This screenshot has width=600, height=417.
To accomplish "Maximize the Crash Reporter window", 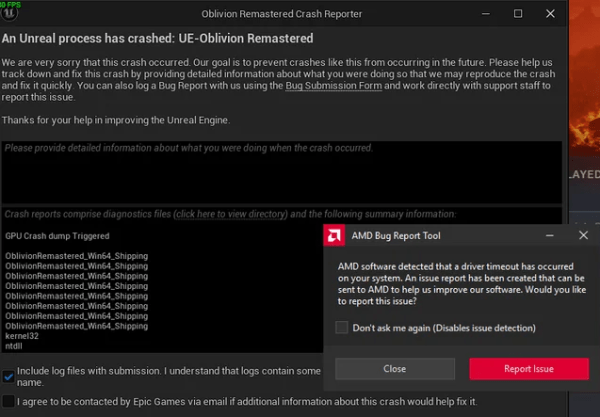I will pos(518,13).
